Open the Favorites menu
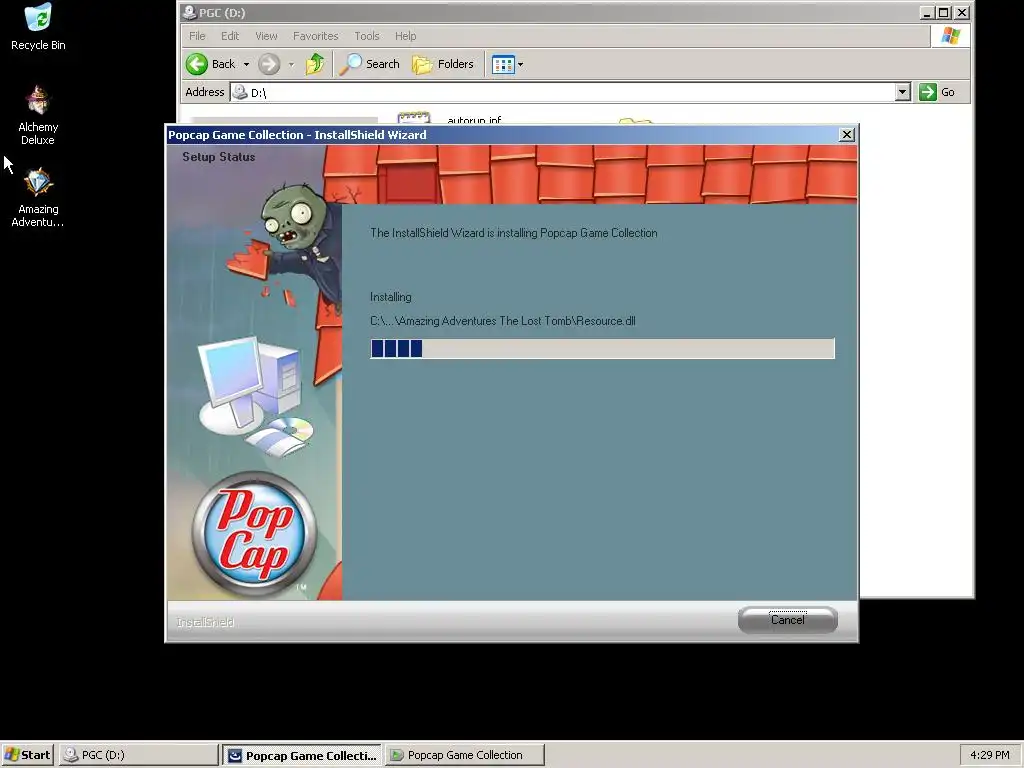1024x768 pixels. 315,36
